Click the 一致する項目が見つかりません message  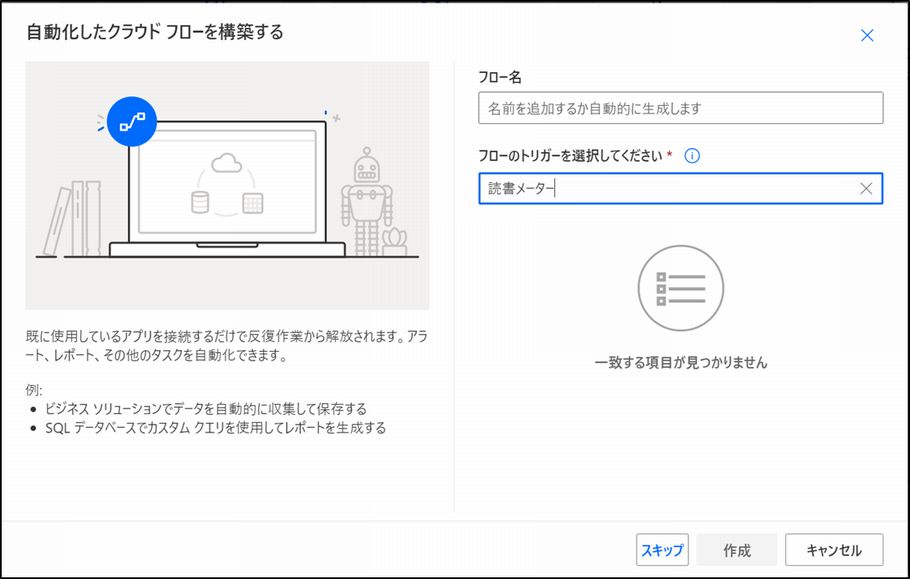[x=681, y=363]
